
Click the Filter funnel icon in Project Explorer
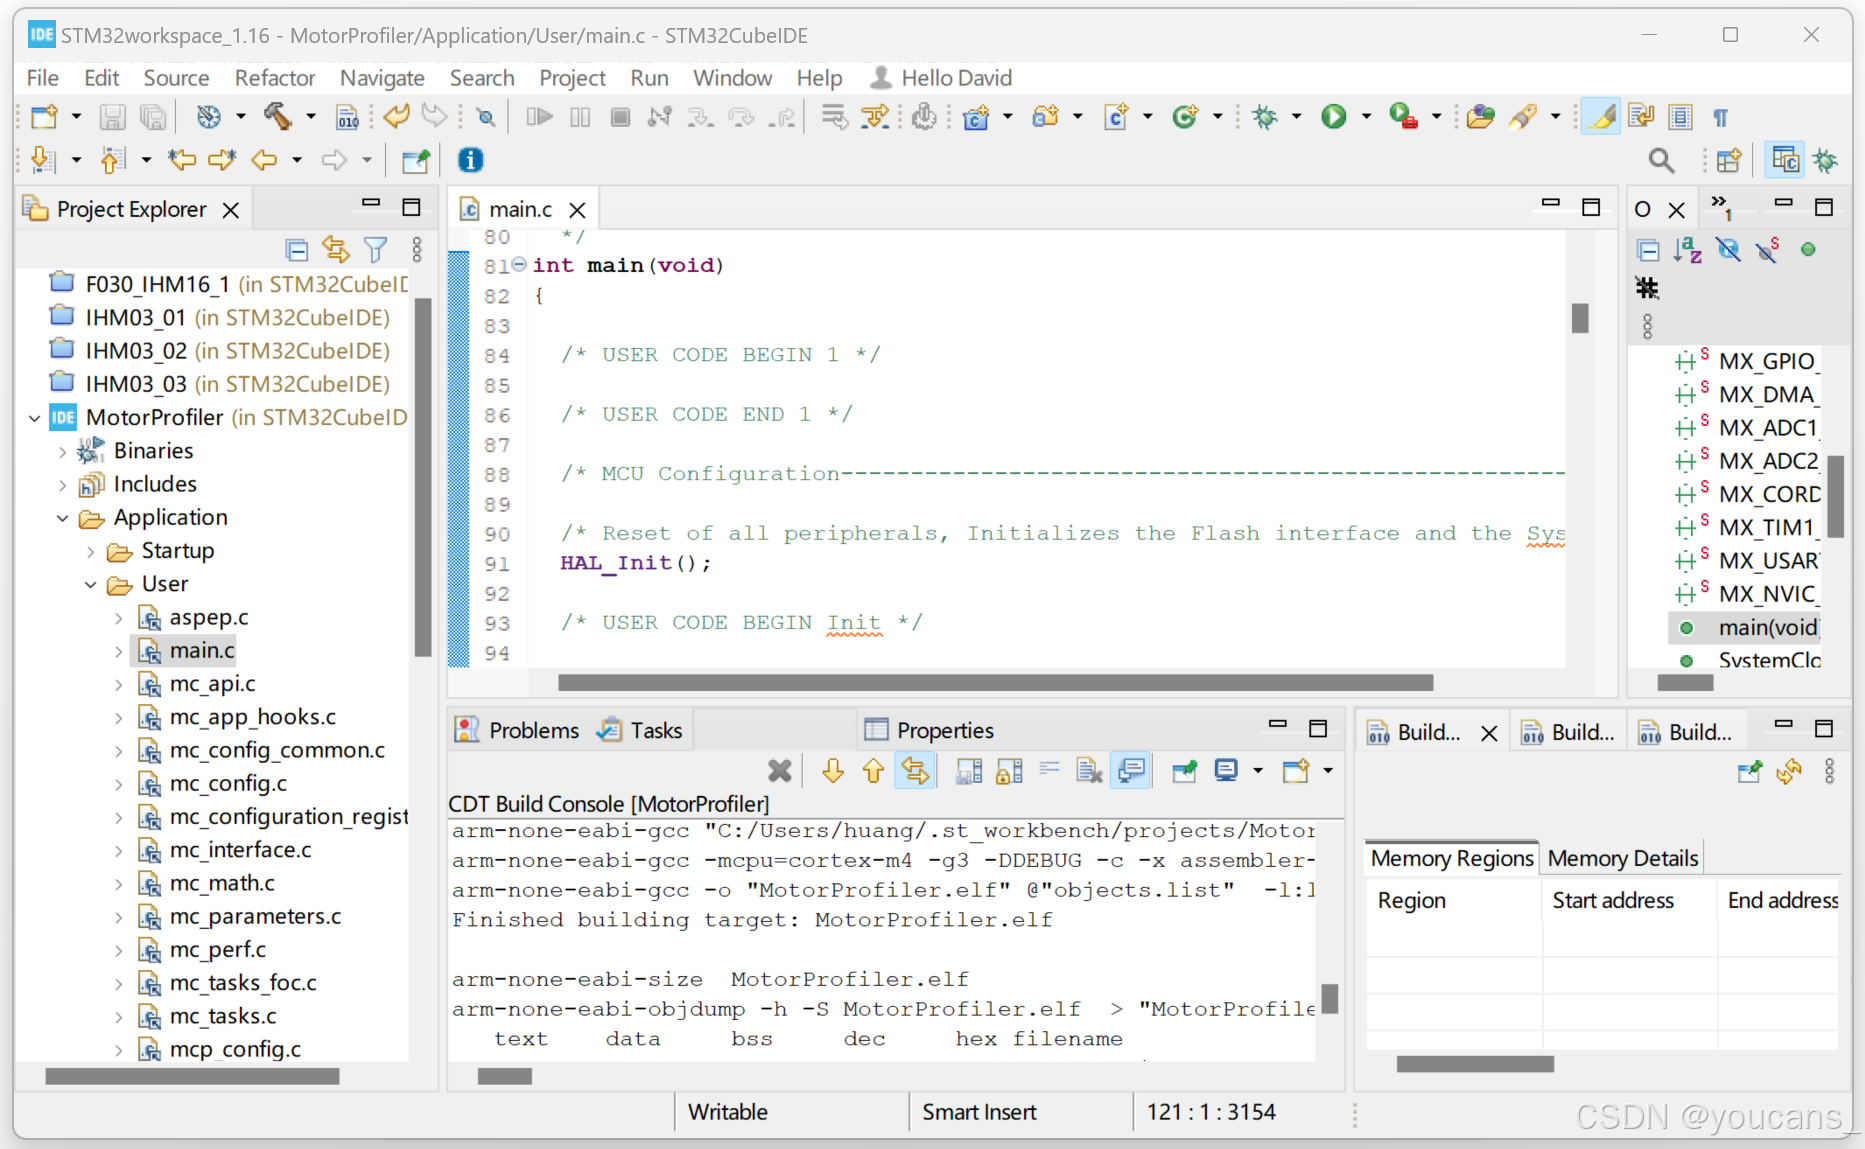pos(376,249)
